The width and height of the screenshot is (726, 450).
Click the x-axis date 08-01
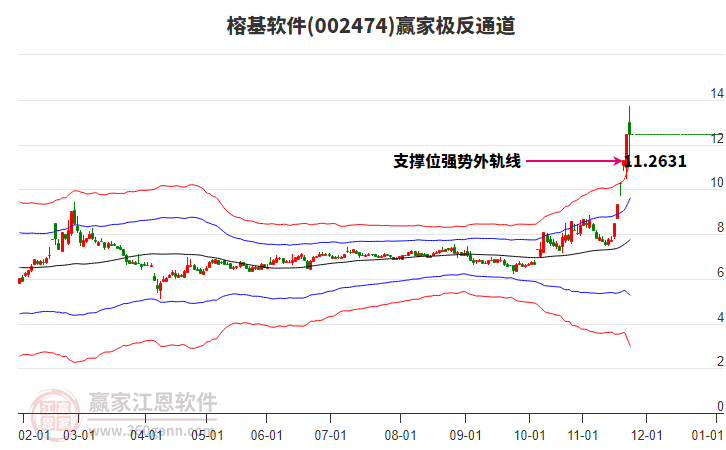pyautogui.click(x=401, y=436)
